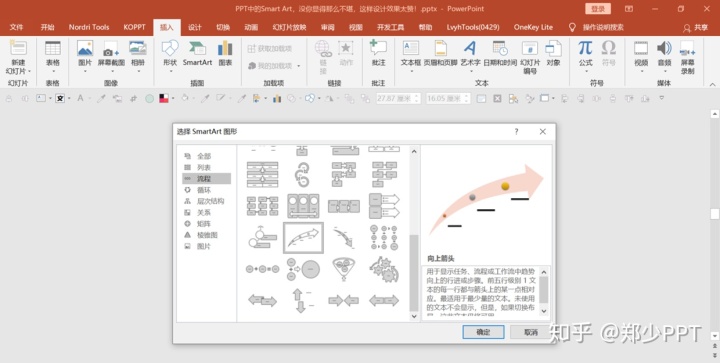Click the SmartArt icon in the ribbon
This screenshot has width=720, height=363.
(x=197, y=48)
